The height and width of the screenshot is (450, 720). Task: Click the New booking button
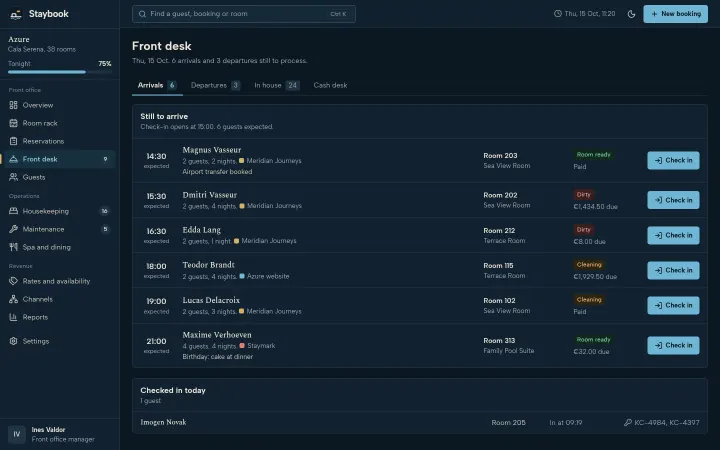click(x=675, y=14)
